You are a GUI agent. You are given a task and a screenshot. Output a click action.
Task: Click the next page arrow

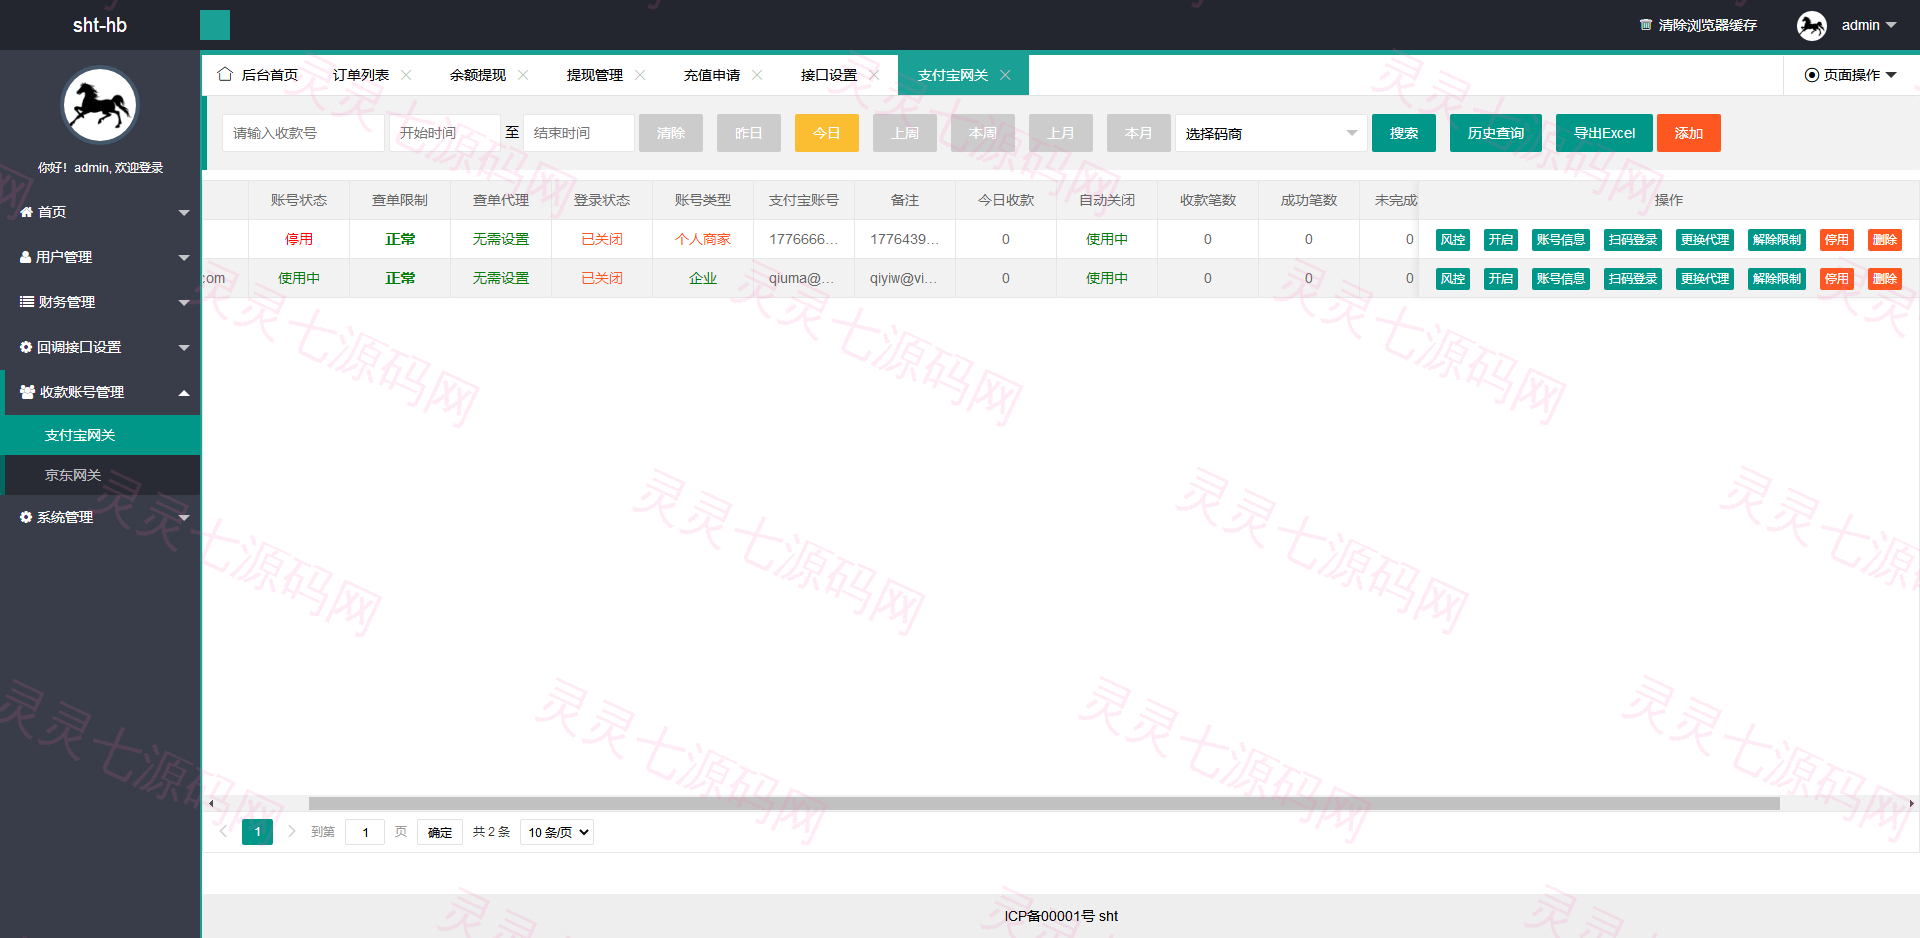pyautogui.click(x=292, y=831)
